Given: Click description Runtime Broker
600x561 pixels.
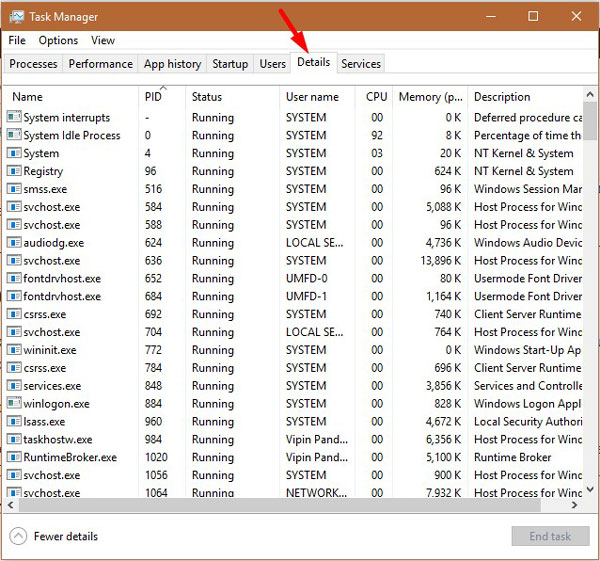Looking at the screenshot, I should tap(512, 457).
